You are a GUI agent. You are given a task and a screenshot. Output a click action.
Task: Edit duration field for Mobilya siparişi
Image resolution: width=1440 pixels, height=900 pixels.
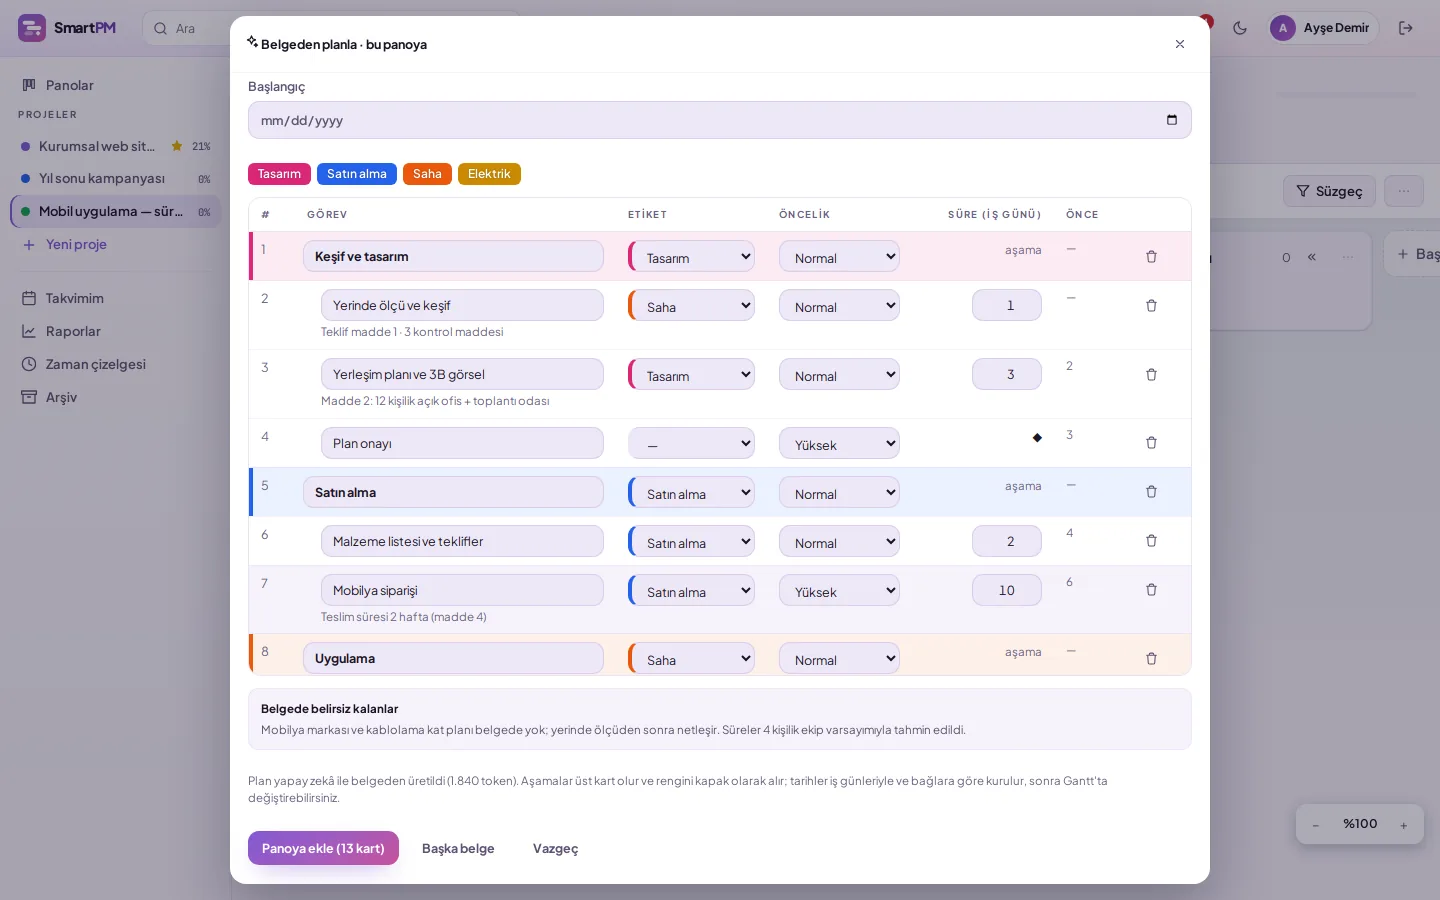(1007, 590)
